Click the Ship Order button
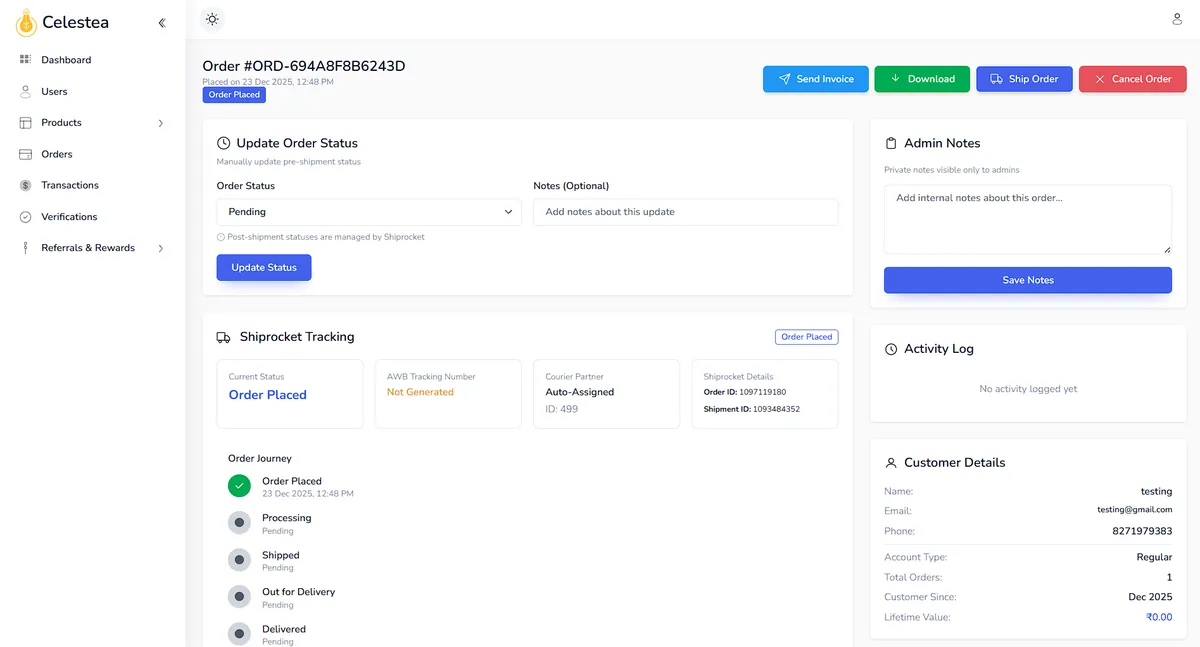 (x=1024, y=79)
